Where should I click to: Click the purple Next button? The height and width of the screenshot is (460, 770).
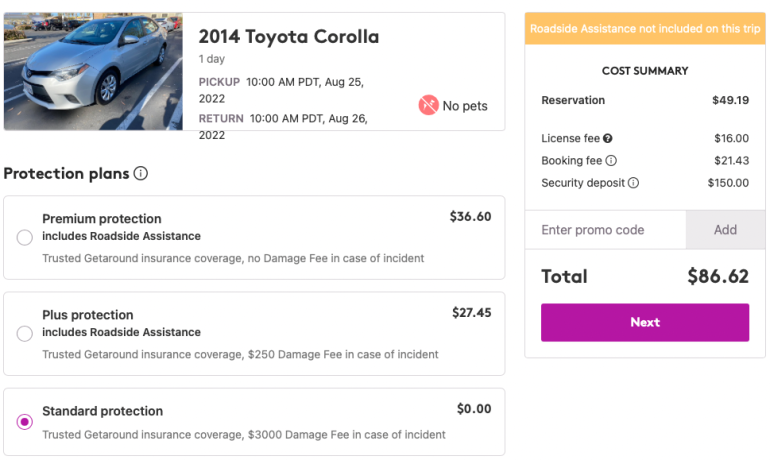point(645,322)
